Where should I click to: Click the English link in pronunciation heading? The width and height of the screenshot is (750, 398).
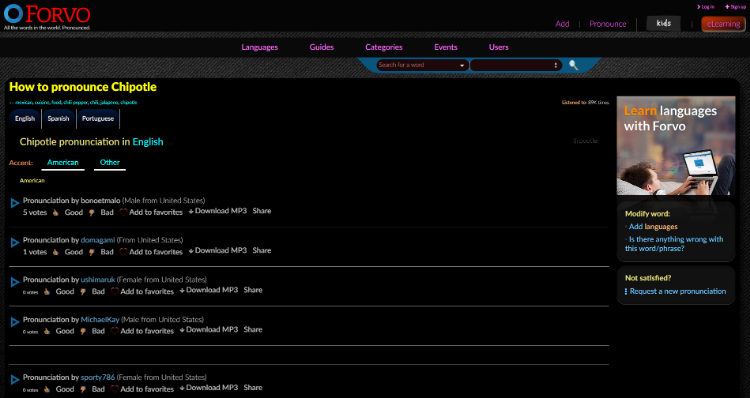(148, 142)
